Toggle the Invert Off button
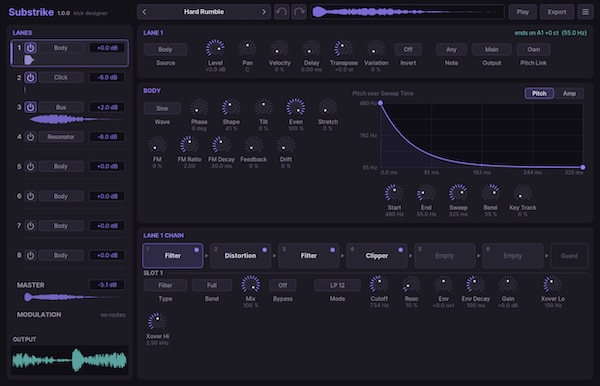 pyautogui.click(x=408, y=49)
